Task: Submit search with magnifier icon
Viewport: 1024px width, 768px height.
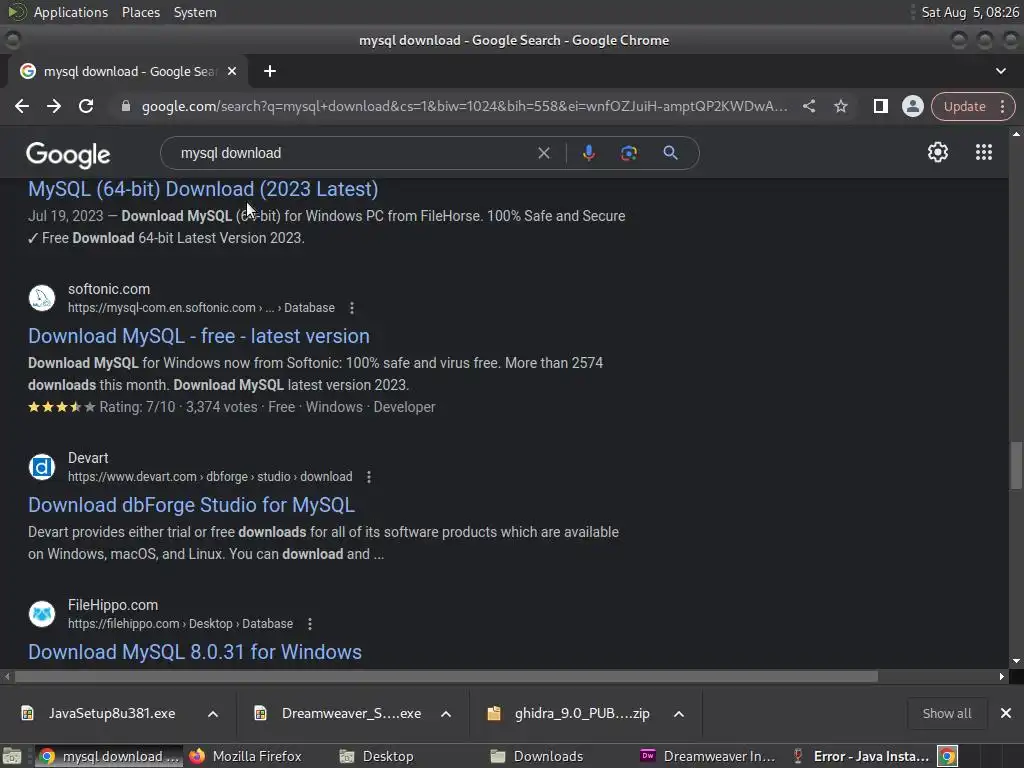Action: pyautogui.click(x=670, y=153)
